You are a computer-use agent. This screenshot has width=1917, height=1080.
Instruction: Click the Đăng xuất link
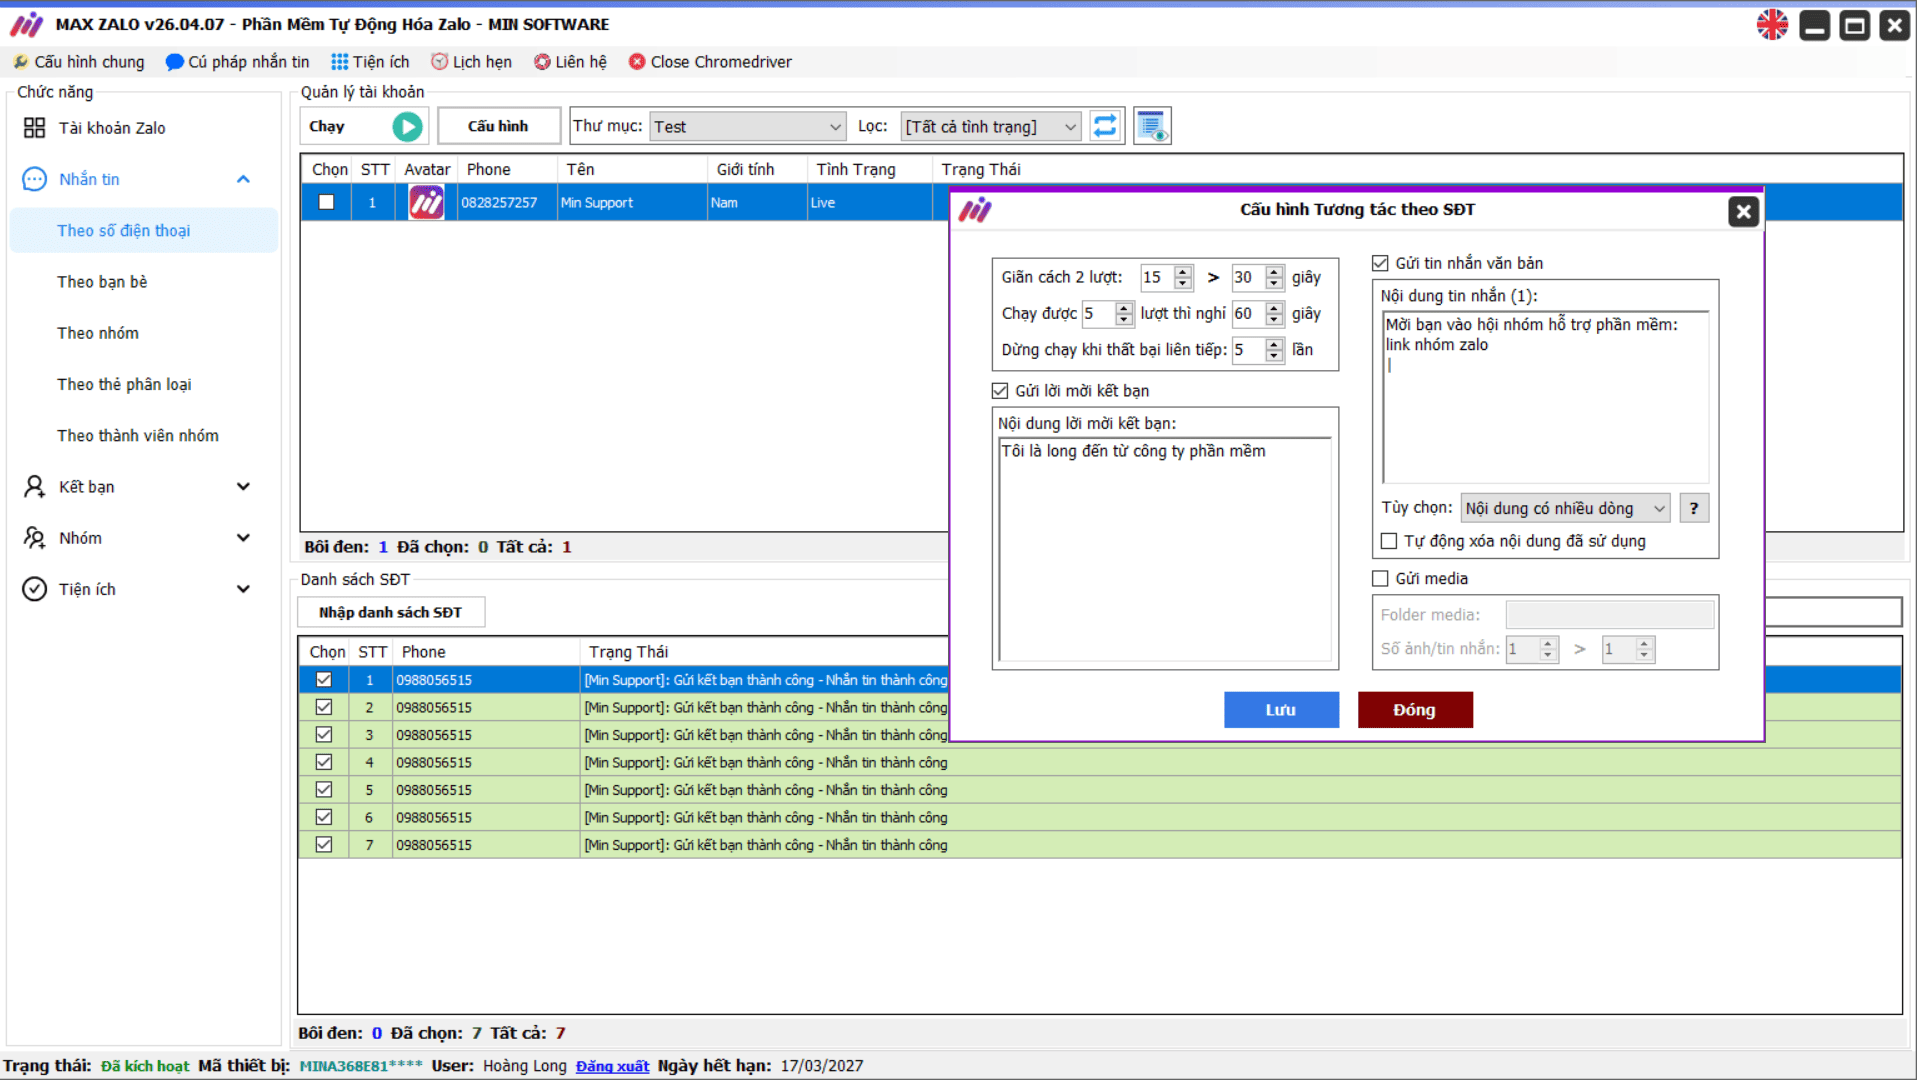click(x=612, y=1066)
